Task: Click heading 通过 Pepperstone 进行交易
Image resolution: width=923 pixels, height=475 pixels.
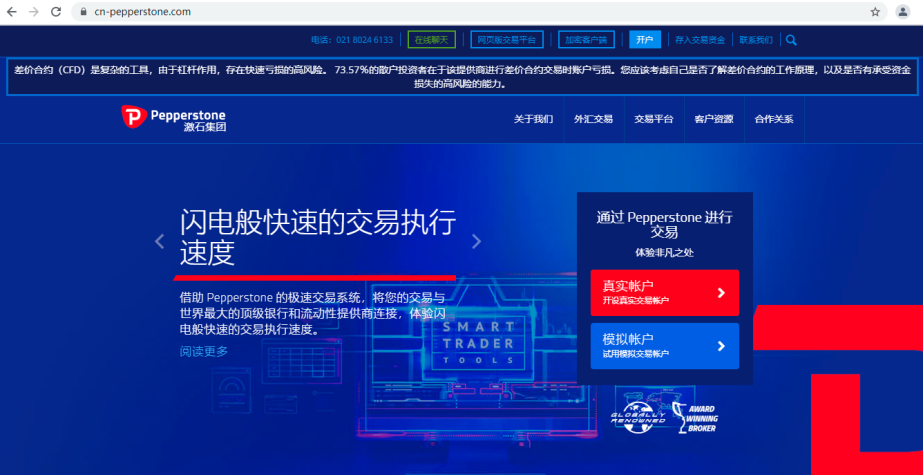Action: (665, 224)
